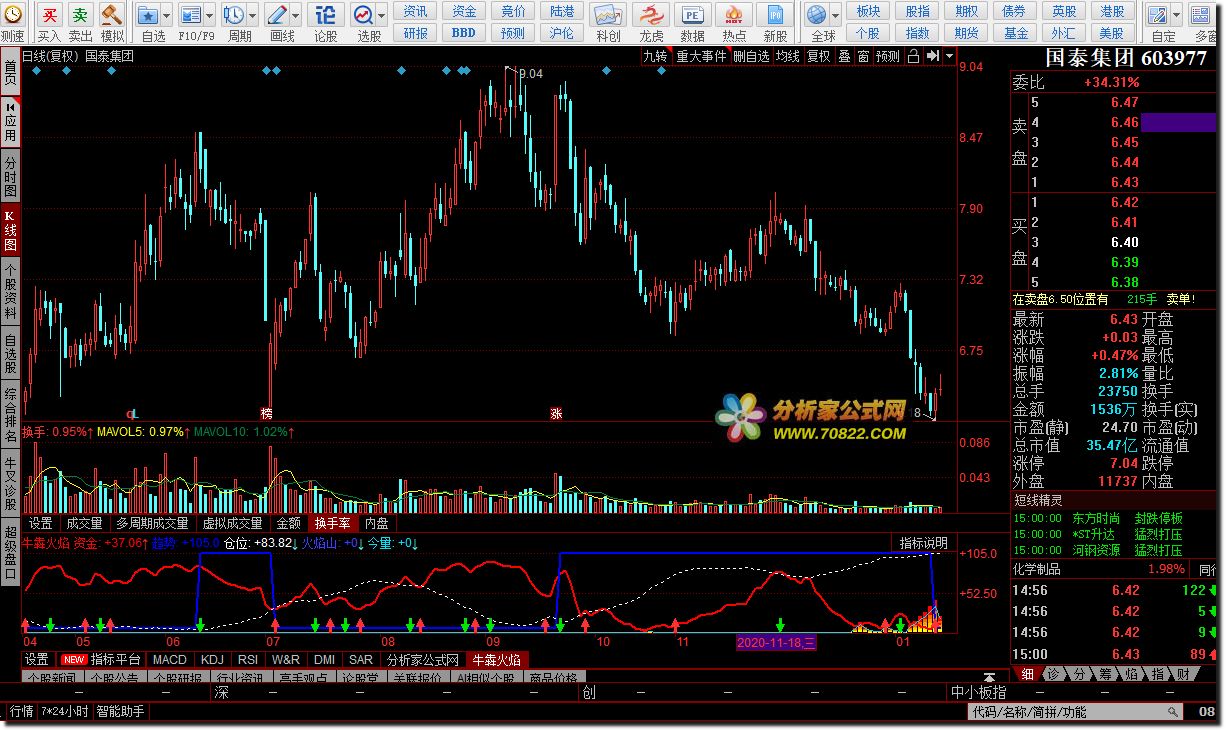The width and height of the screenshot is (1226, 730).
Task: Expand the F10/F9 dropdown arrow
Action: [208, 15]
